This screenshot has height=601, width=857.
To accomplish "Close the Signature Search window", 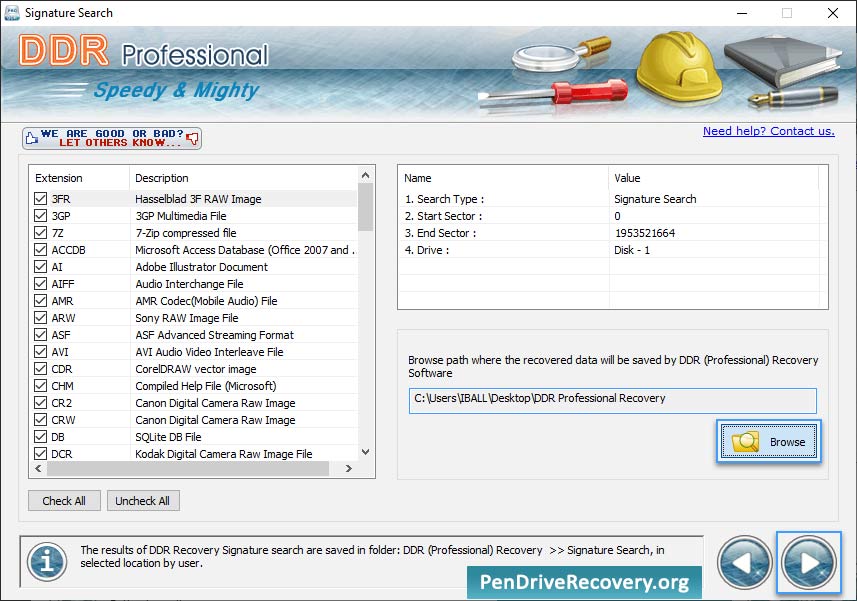I will click(832, 13).
